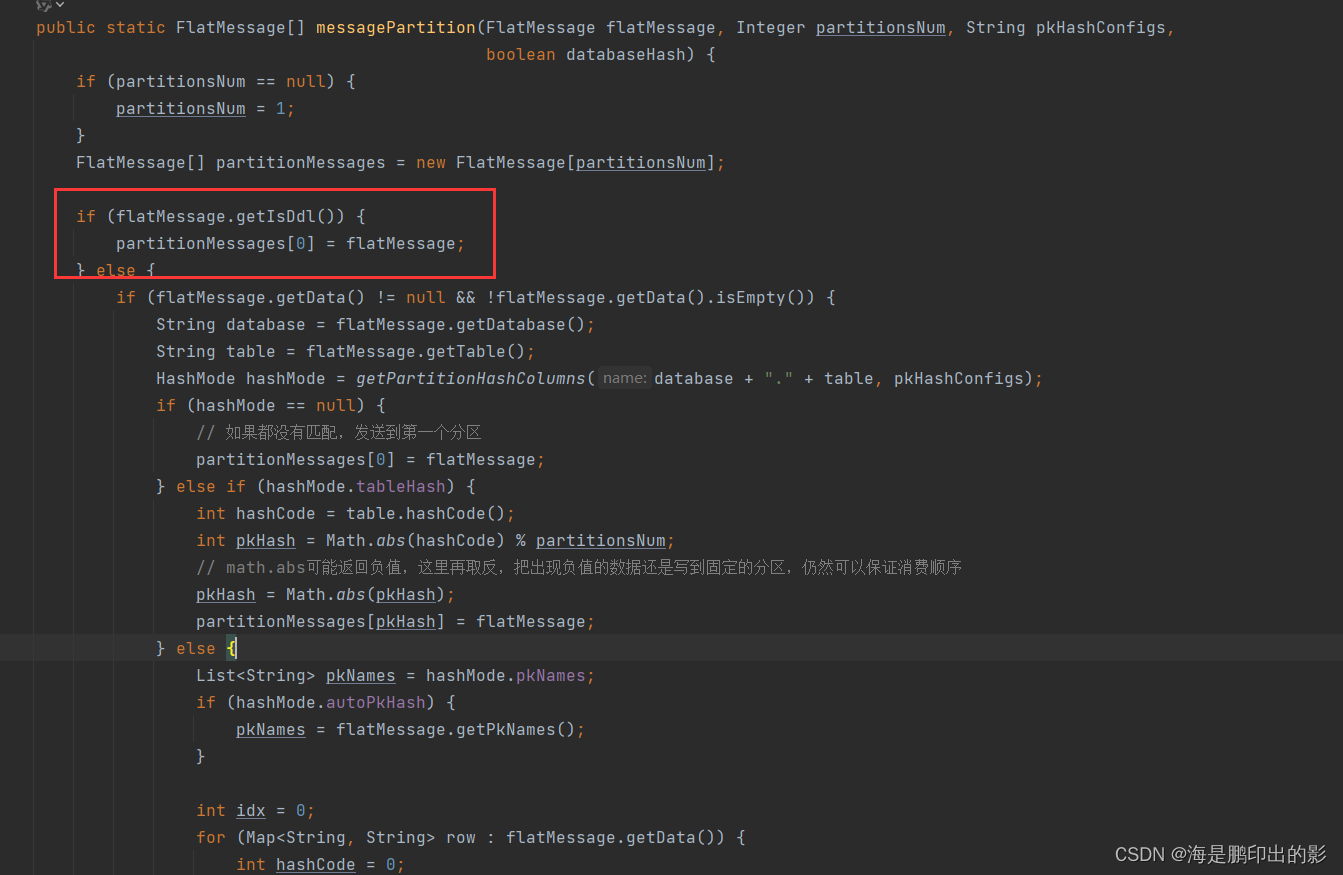Expand the chevron dropdown above the method signature
1343x875 pixels.
point(59,5)
